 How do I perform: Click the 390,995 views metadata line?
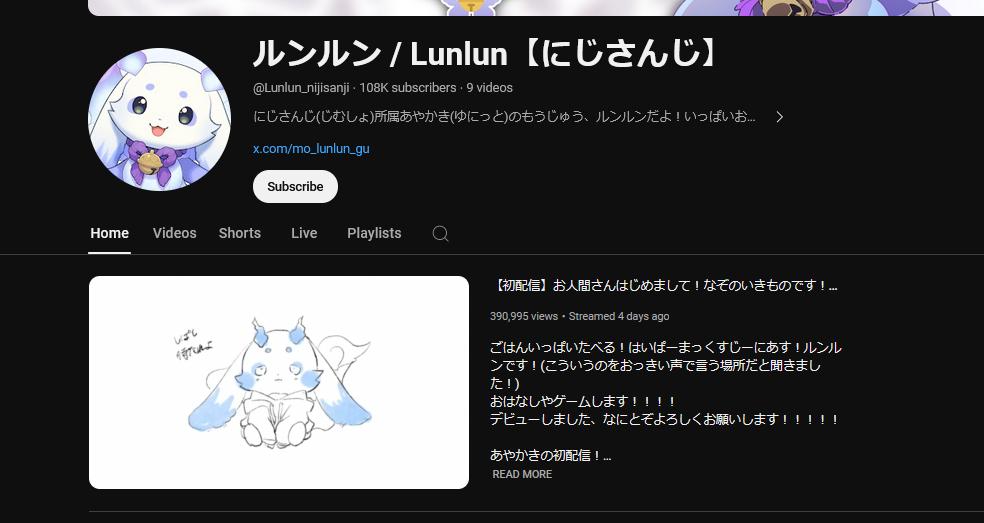pyautogui.click(x=579, y=316)
